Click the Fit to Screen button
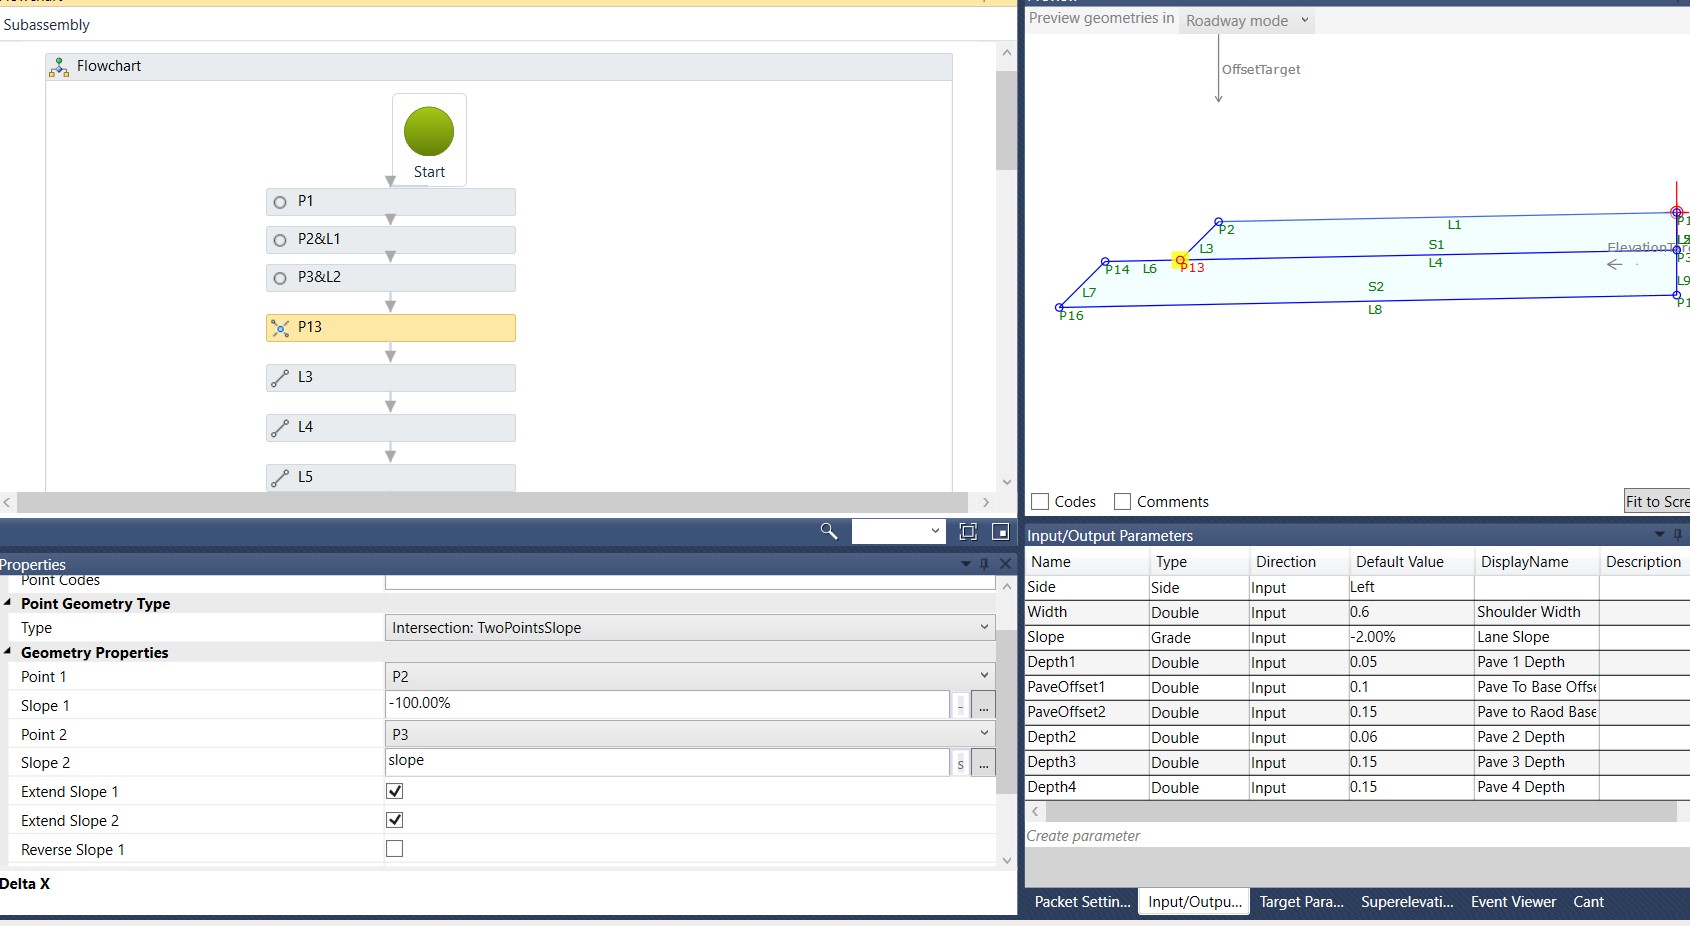 (x=1656, y=500)
